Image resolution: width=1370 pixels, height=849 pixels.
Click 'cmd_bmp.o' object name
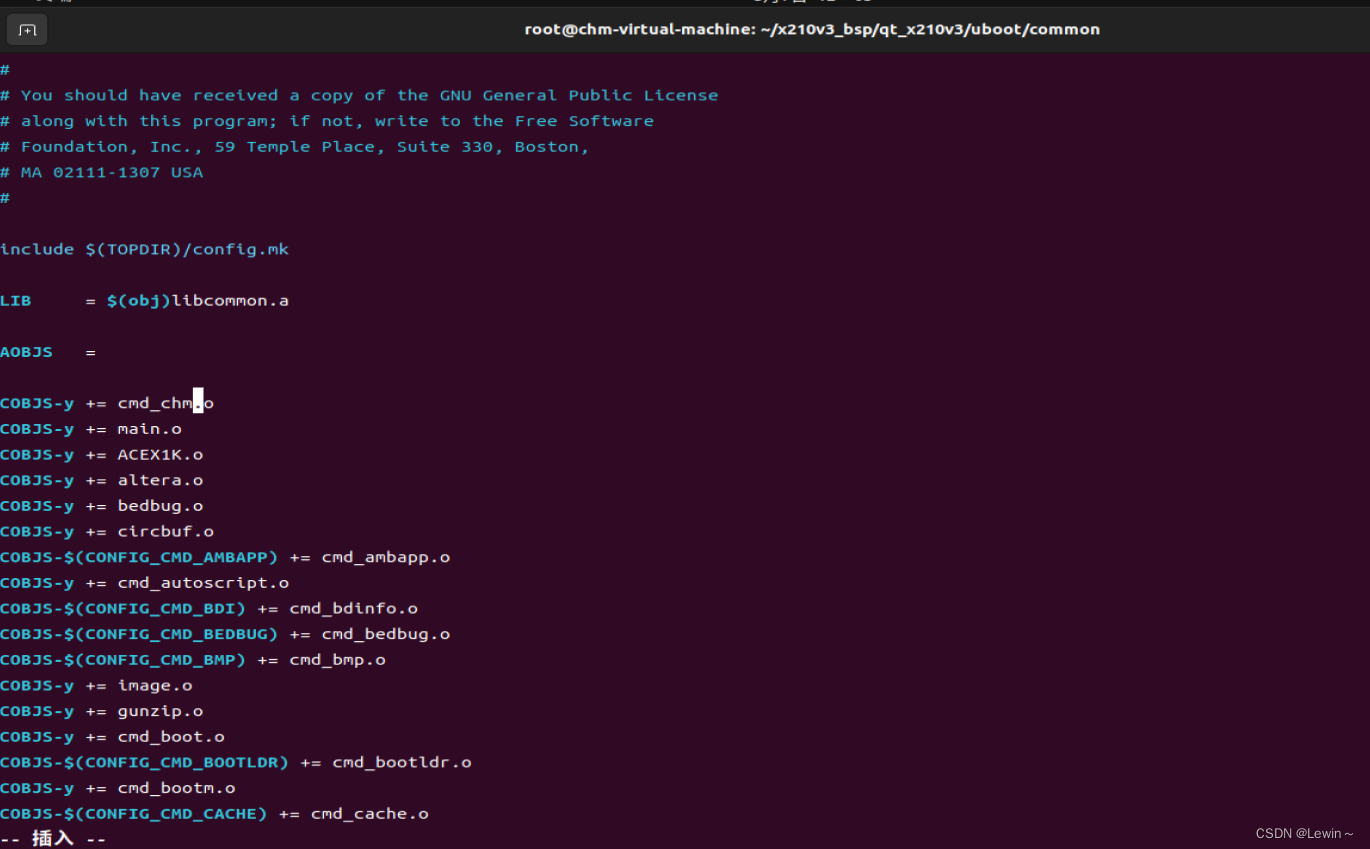338,660
